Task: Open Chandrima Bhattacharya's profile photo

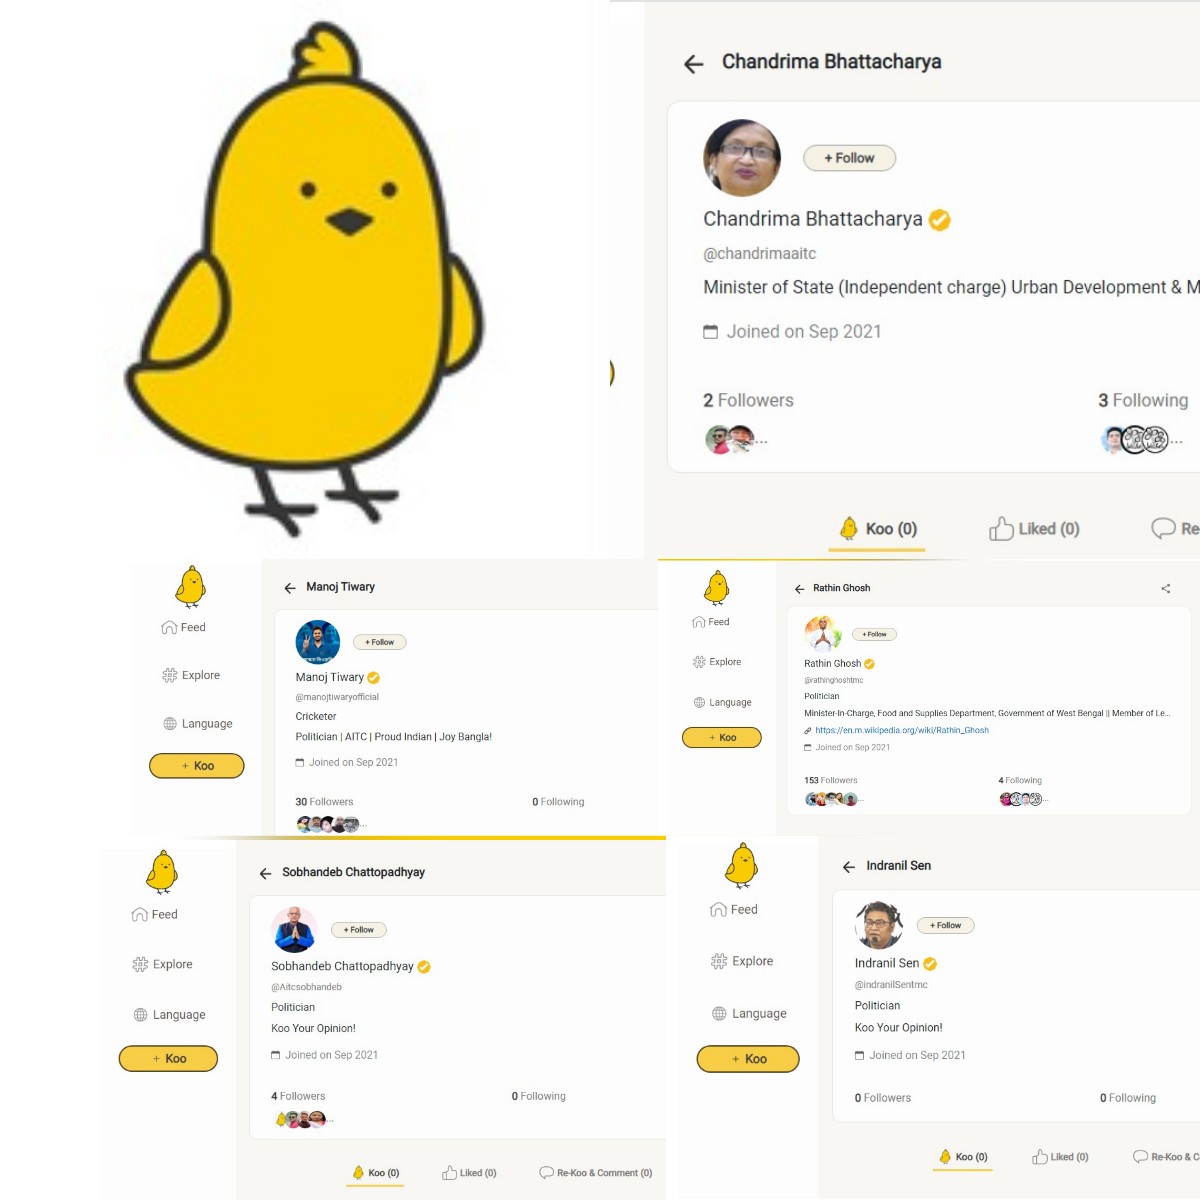Action: pos(742,158)
